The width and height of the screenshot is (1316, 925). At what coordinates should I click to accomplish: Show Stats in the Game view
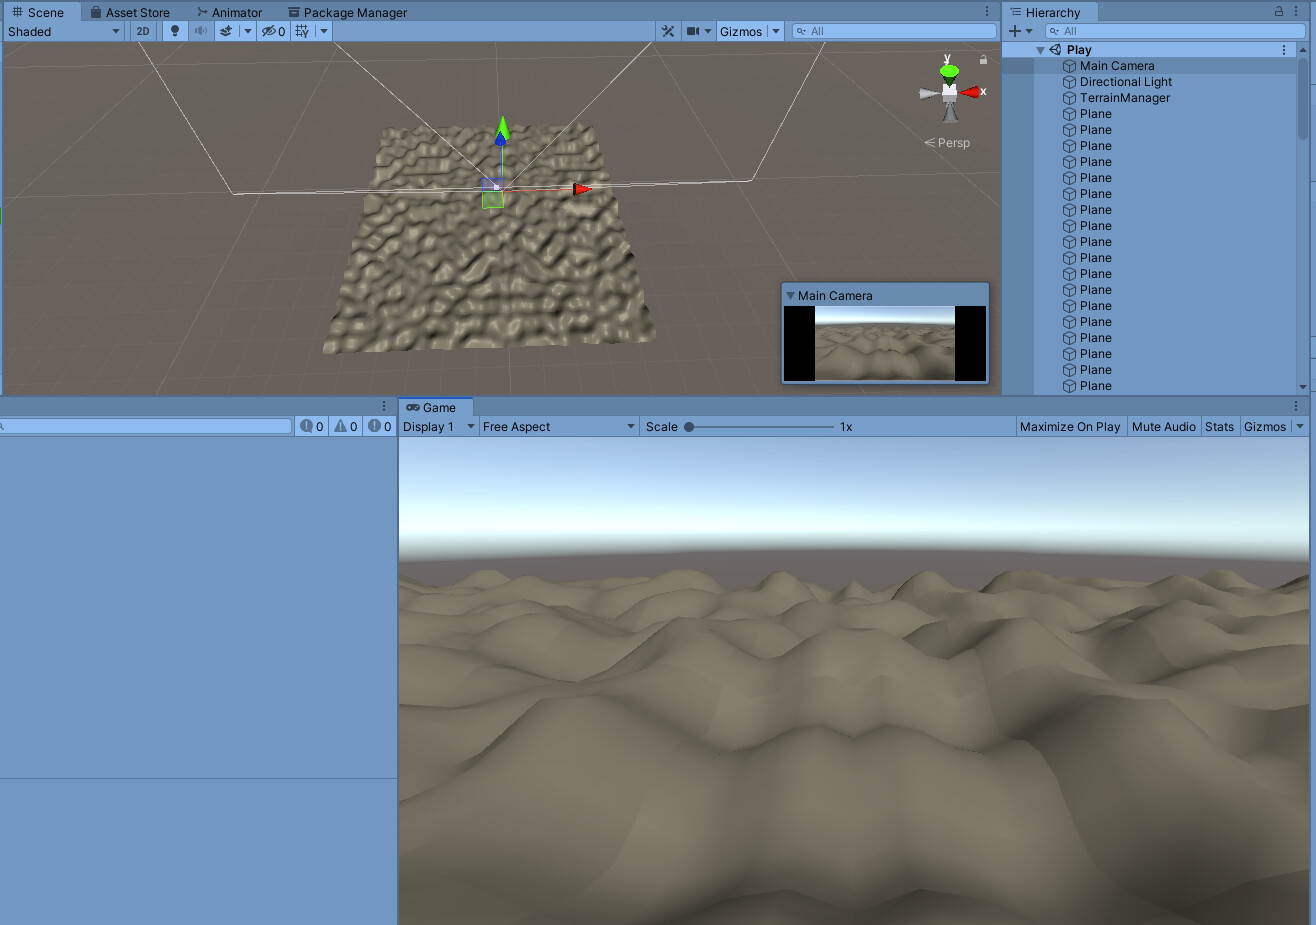pyautogui.click(x=1219, y=426)
